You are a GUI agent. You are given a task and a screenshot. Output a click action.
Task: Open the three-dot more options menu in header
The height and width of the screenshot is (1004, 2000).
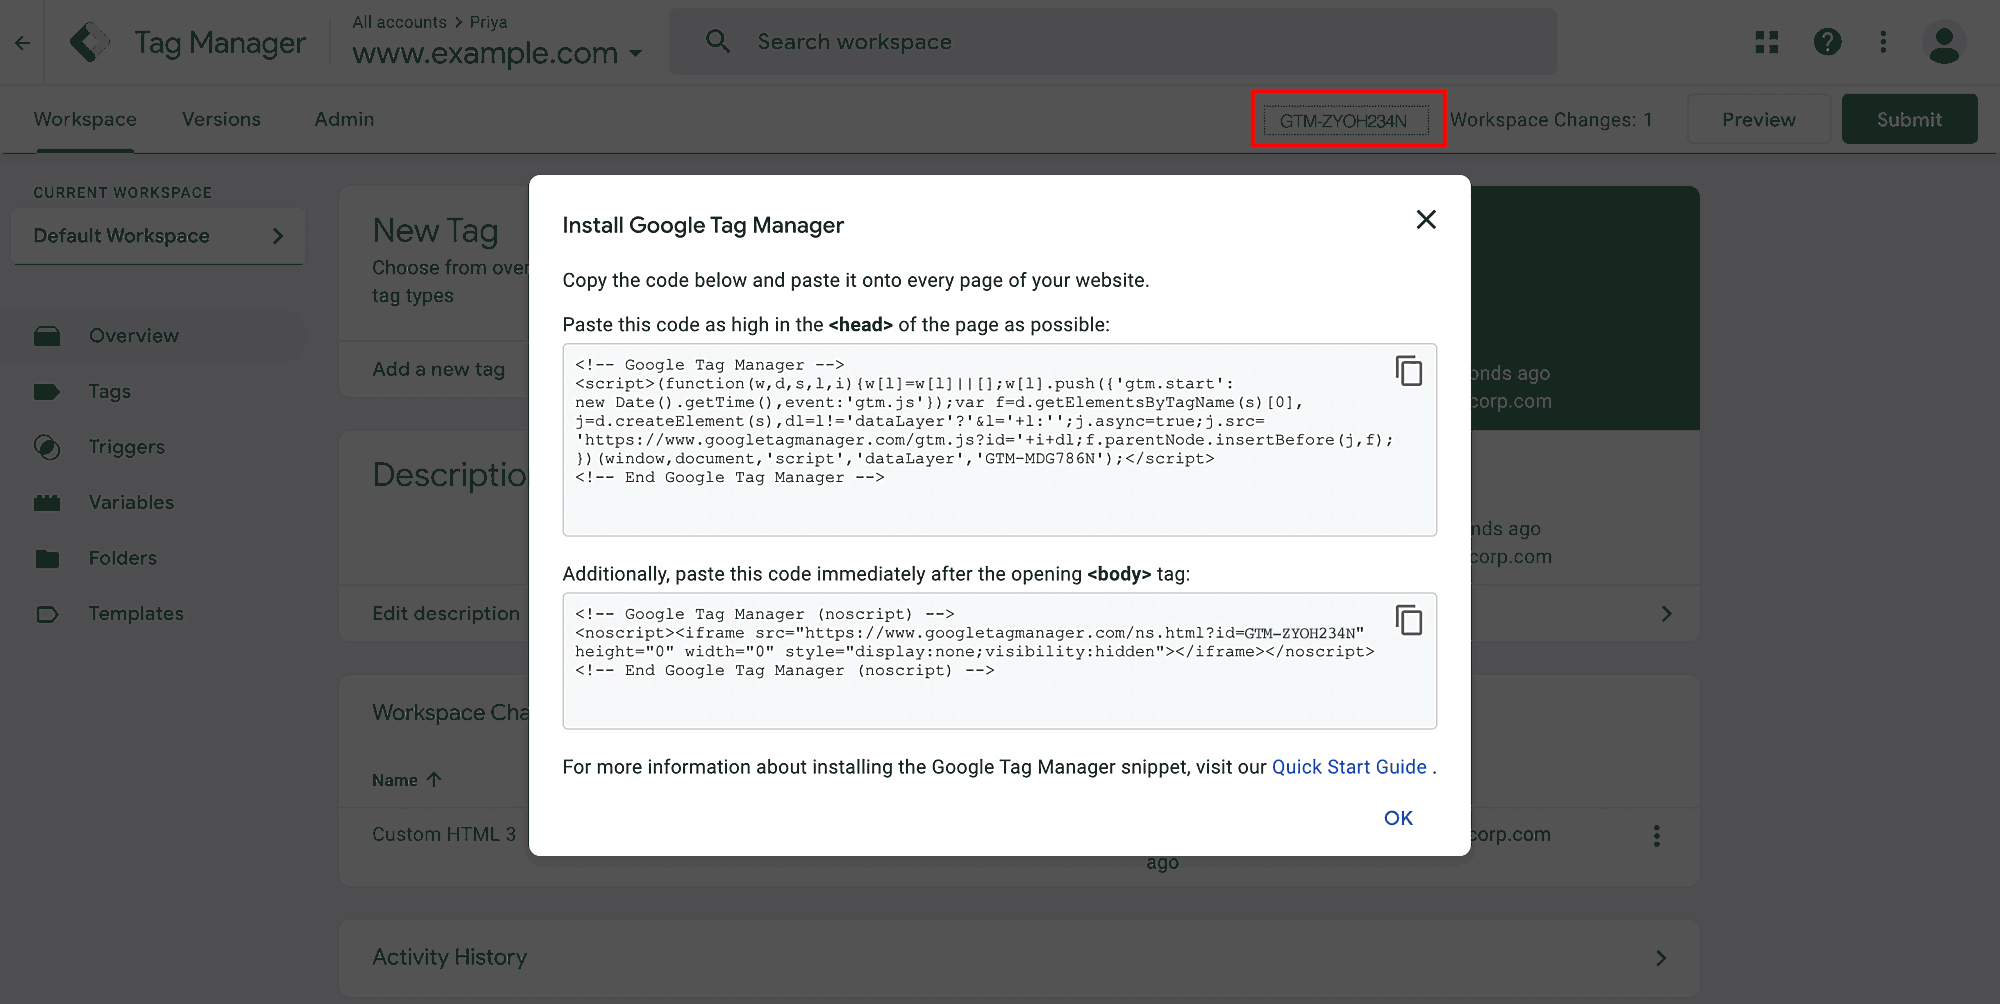[1883, 42]
